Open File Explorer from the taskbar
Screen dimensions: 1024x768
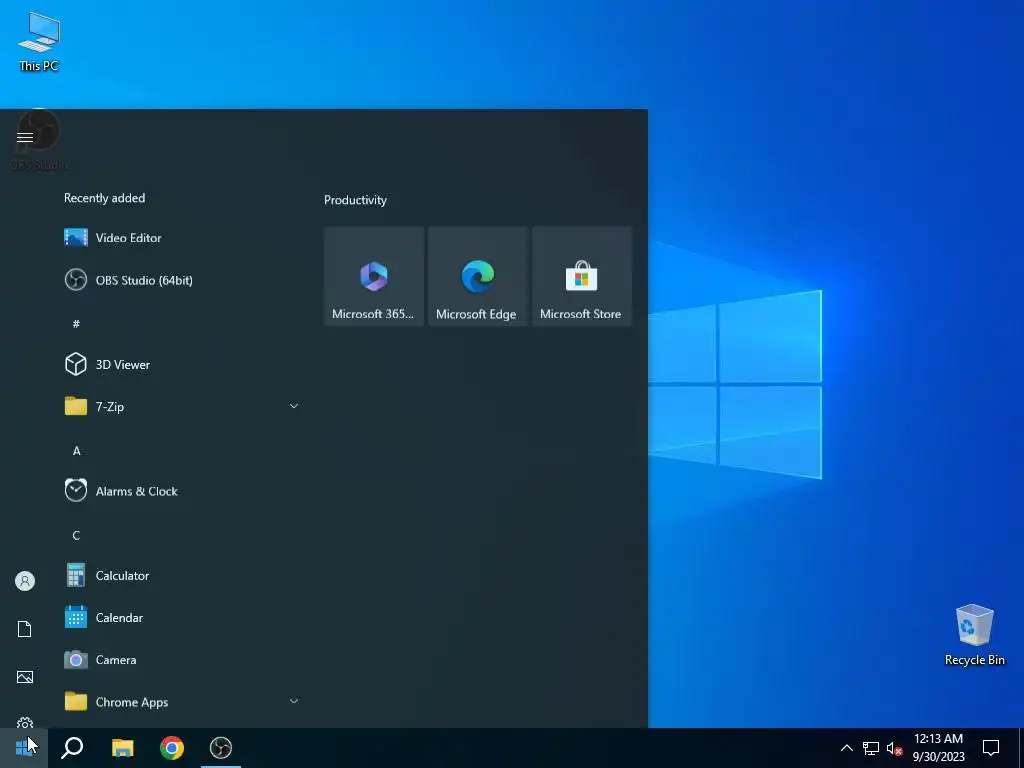[x=122, y=747]
